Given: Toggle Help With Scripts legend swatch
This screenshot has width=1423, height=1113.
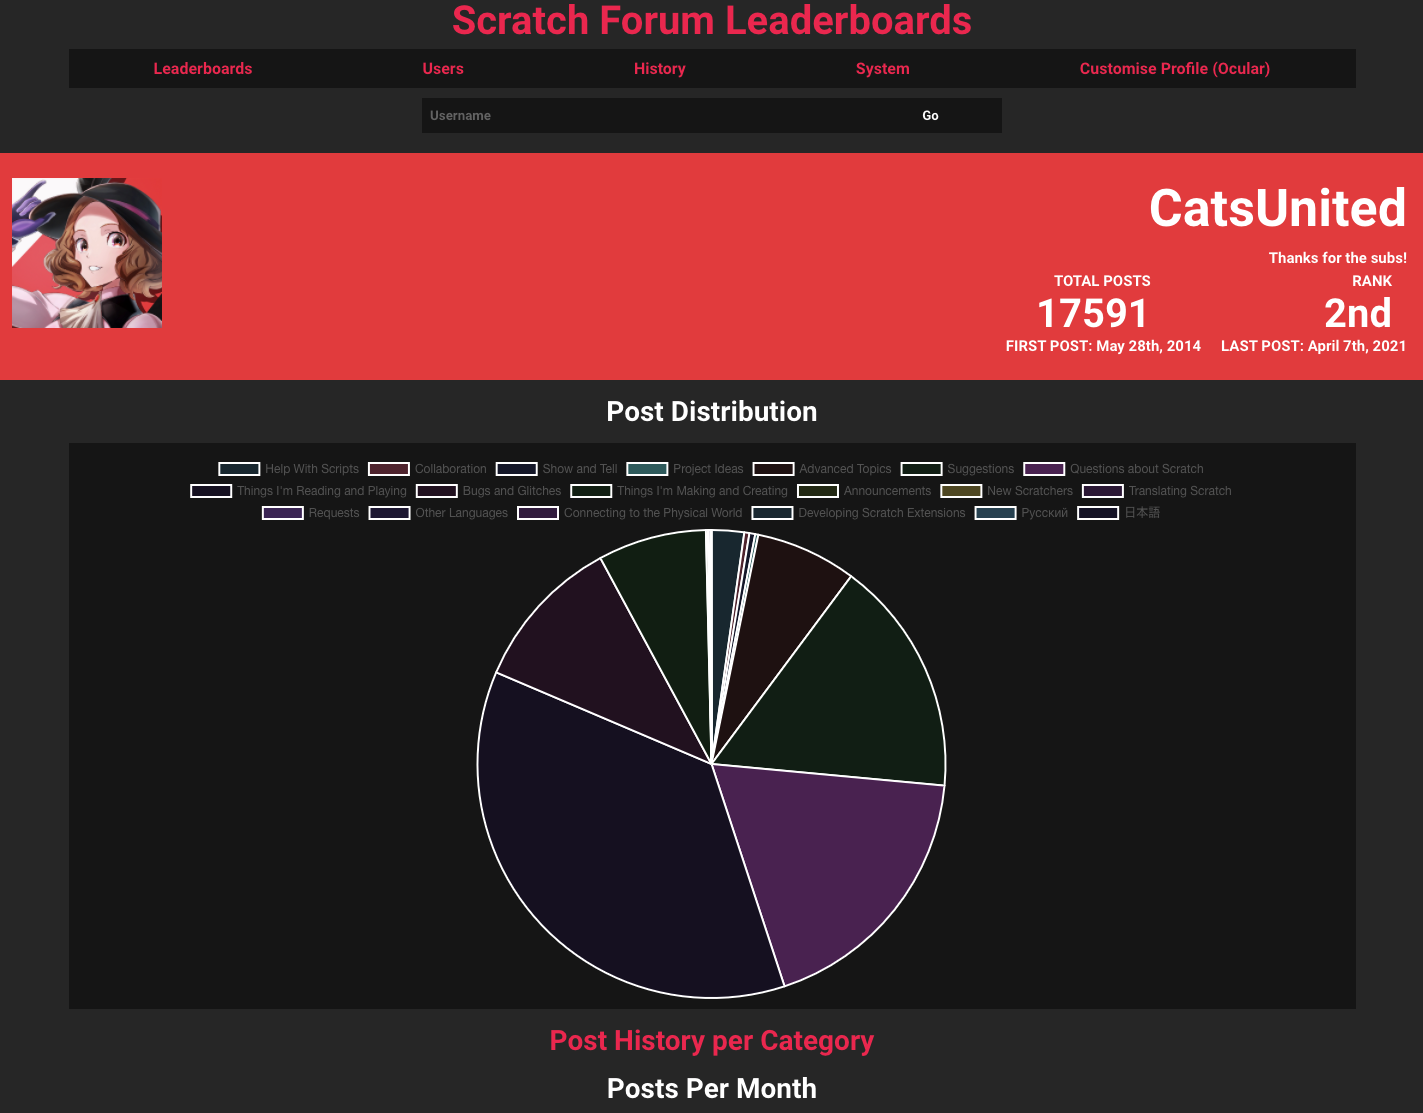Looking at the screenshot, I should (x=239, y=469).
